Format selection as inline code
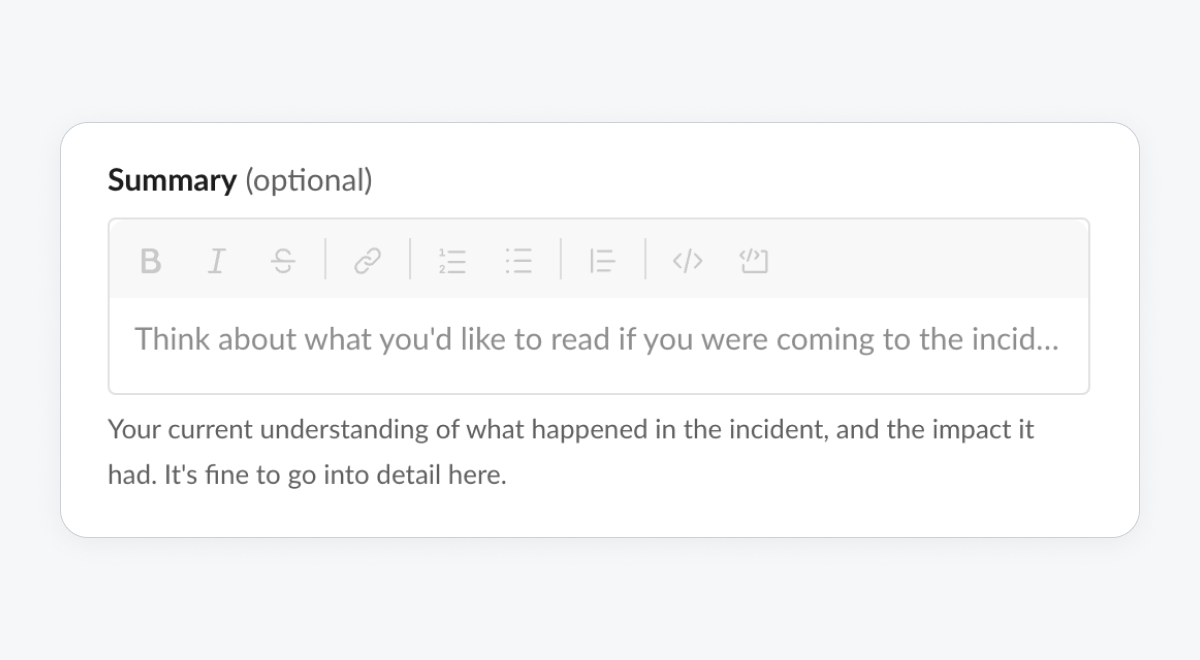This screenshot has width=1200, height=660. 687,261
